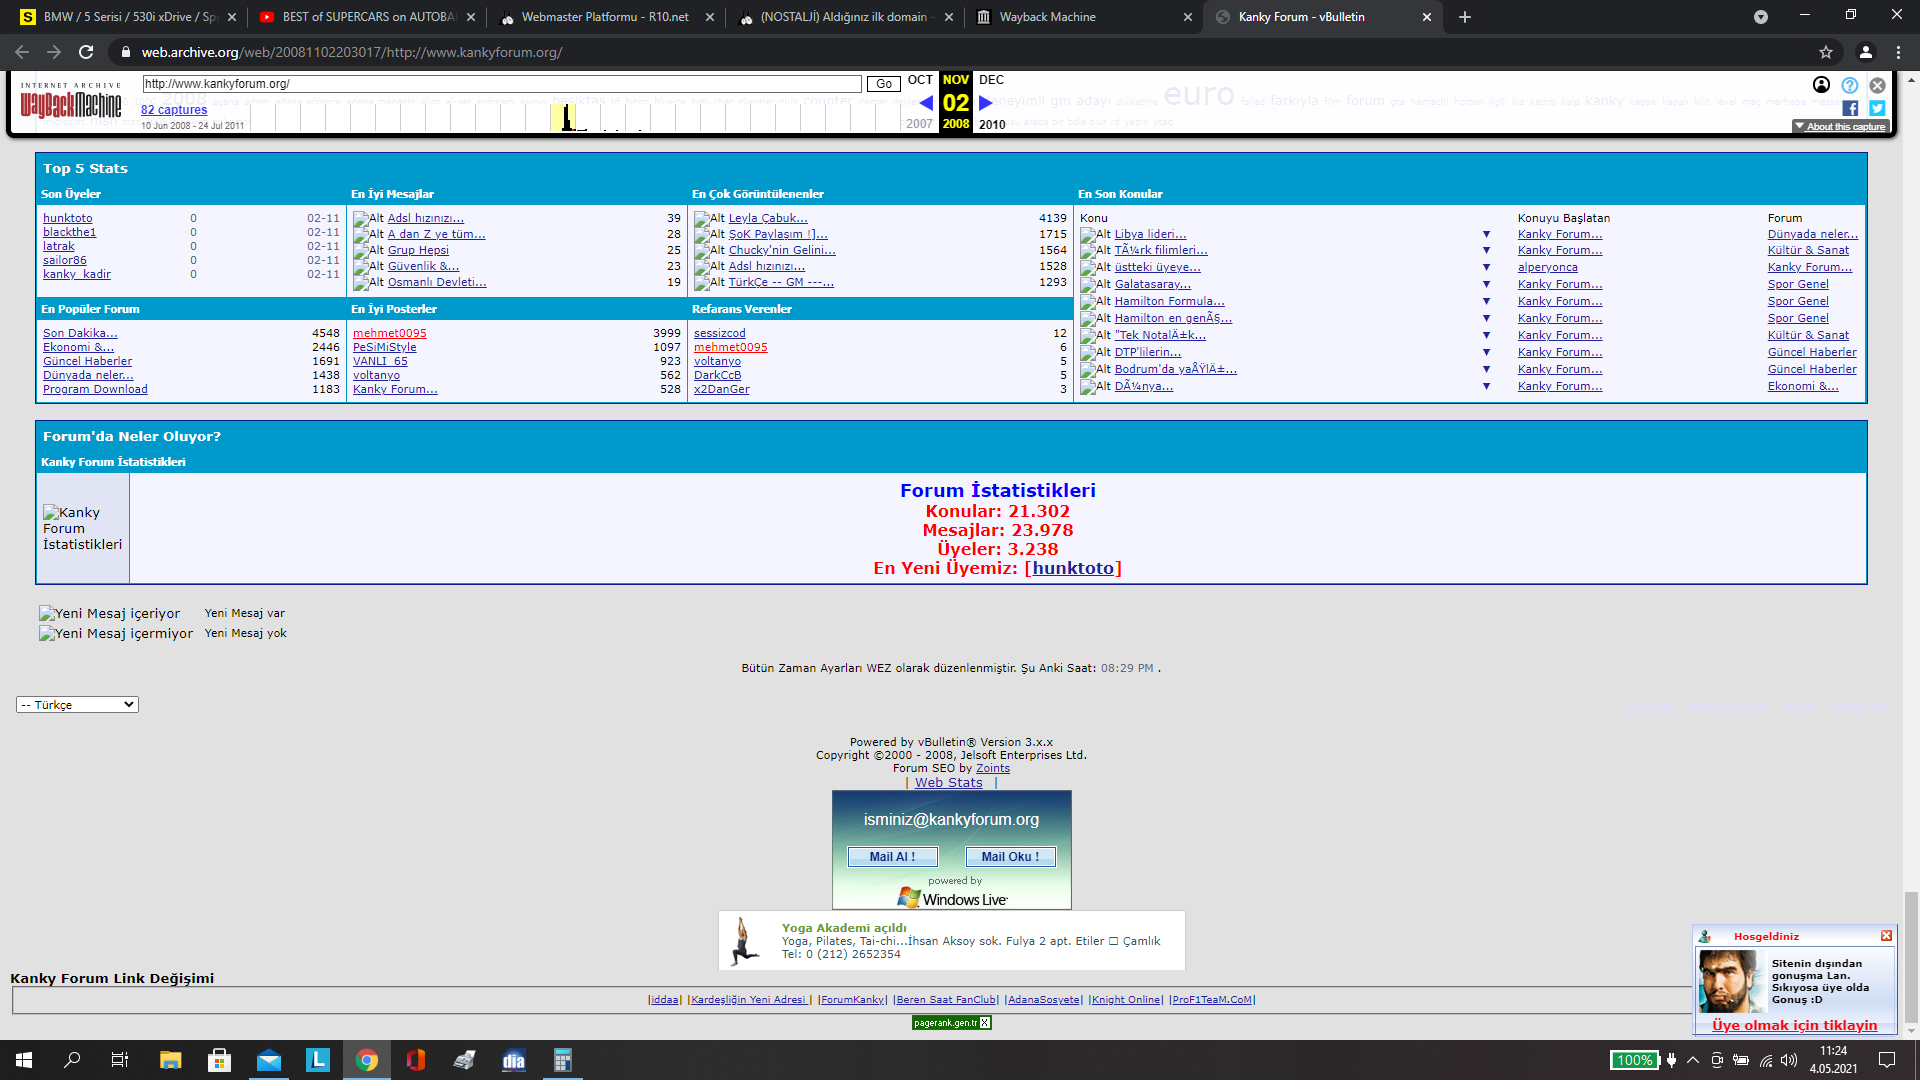Image resolution: width=1920 pixels, height=1080 pixels.
Task: Open Windows taskbar search
Action: click(72, 1060)
